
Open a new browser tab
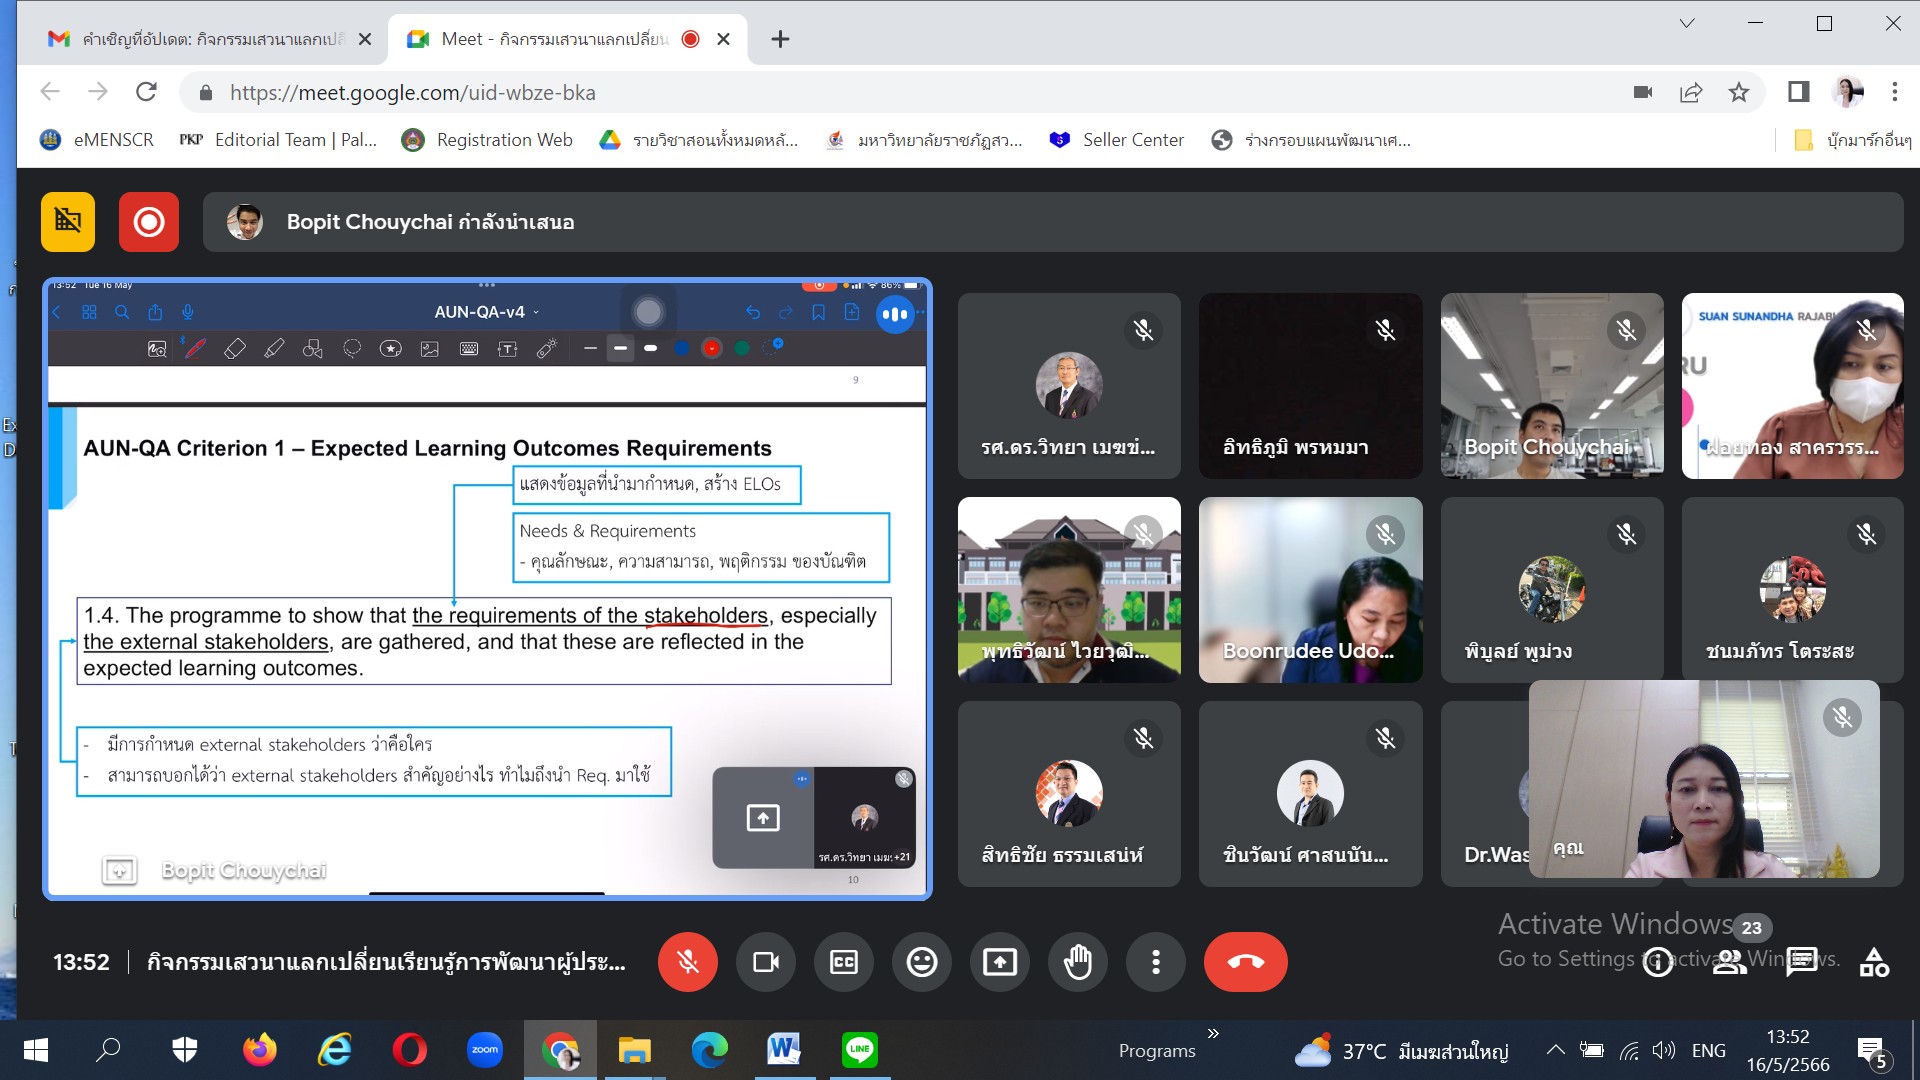(780, 39)
